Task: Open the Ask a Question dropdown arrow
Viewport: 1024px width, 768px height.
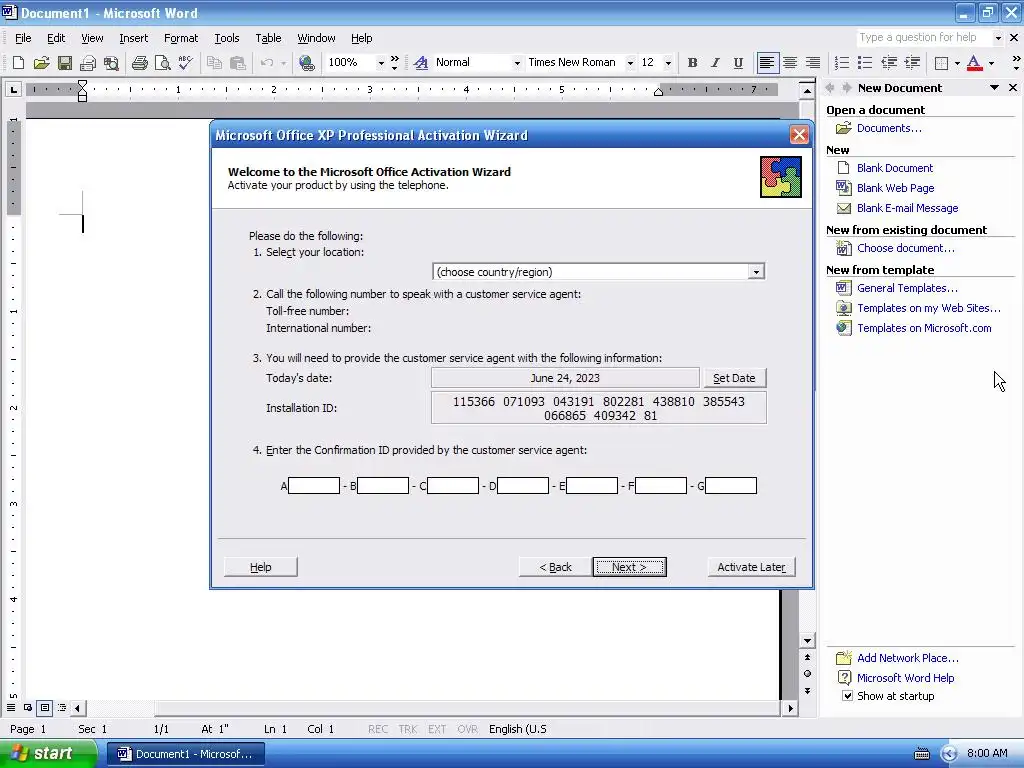Action: pos(998,38)
